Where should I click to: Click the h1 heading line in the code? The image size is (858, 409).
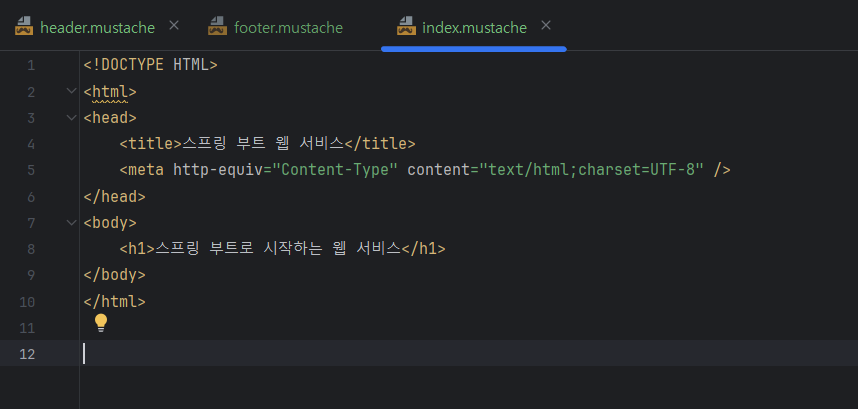point(282,249)
